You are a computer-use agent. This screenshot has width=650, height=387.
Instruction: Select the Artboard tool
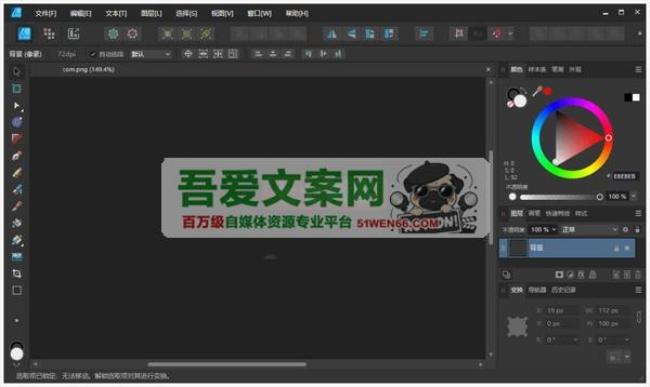point(17,89)
